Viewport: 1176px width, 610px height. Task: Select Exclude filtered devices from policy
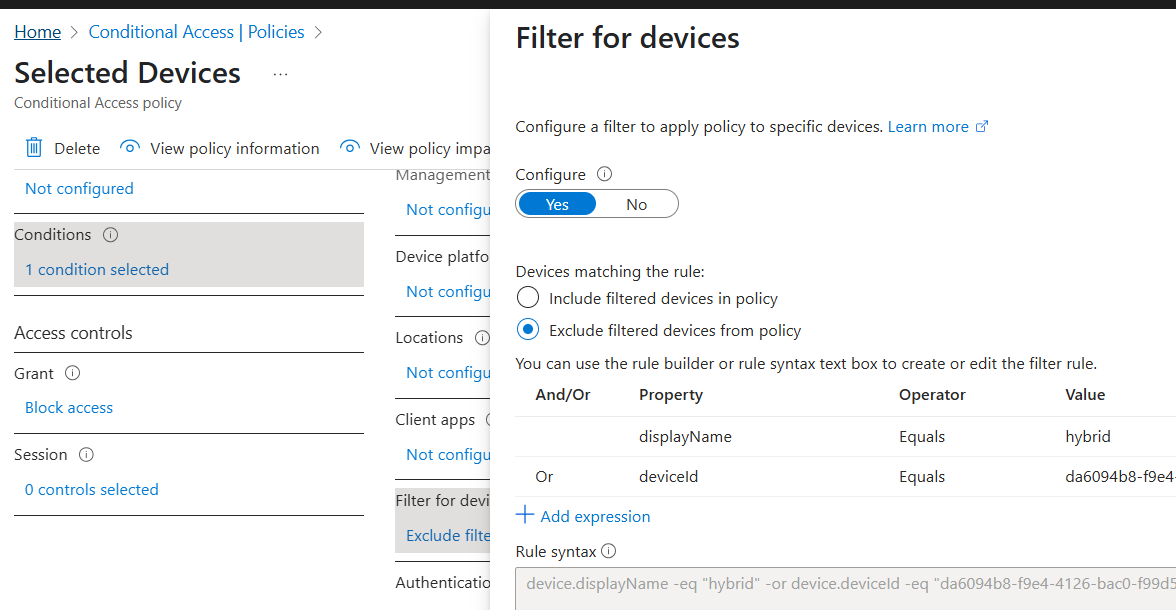click(528, 329)
